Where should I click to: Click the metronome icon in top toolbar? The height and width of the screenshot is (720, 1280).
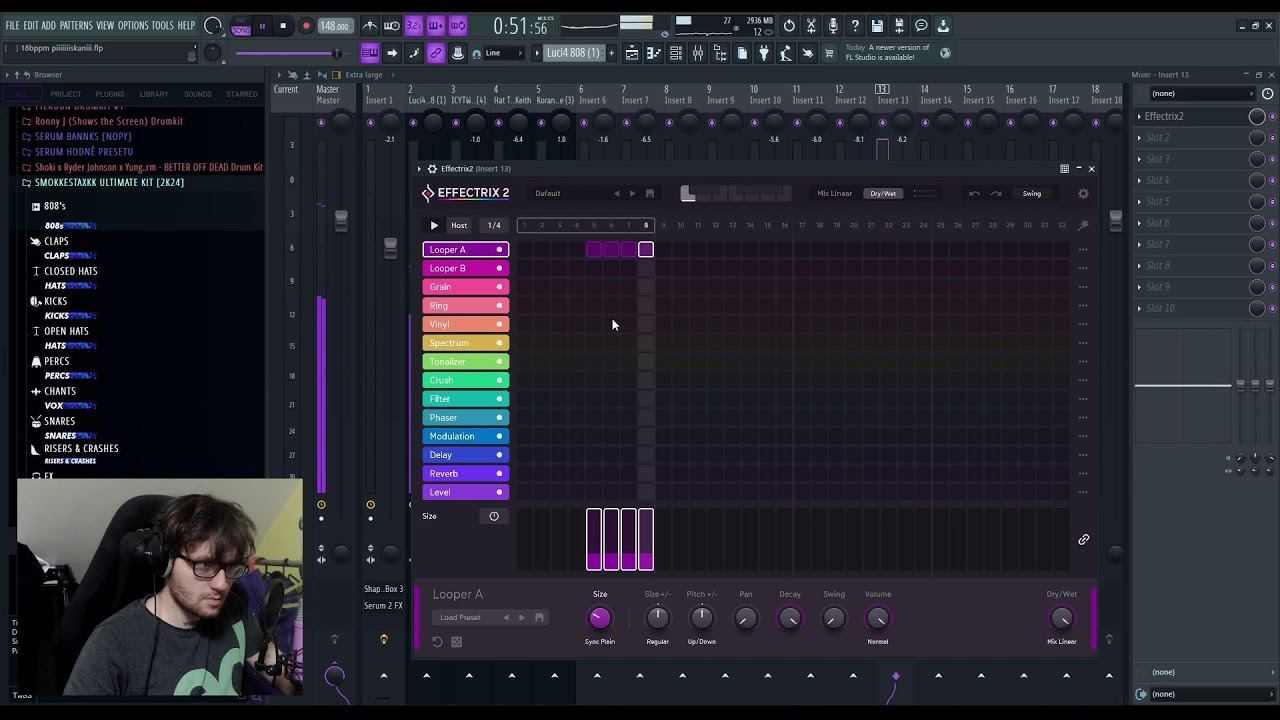click(370, 26)
